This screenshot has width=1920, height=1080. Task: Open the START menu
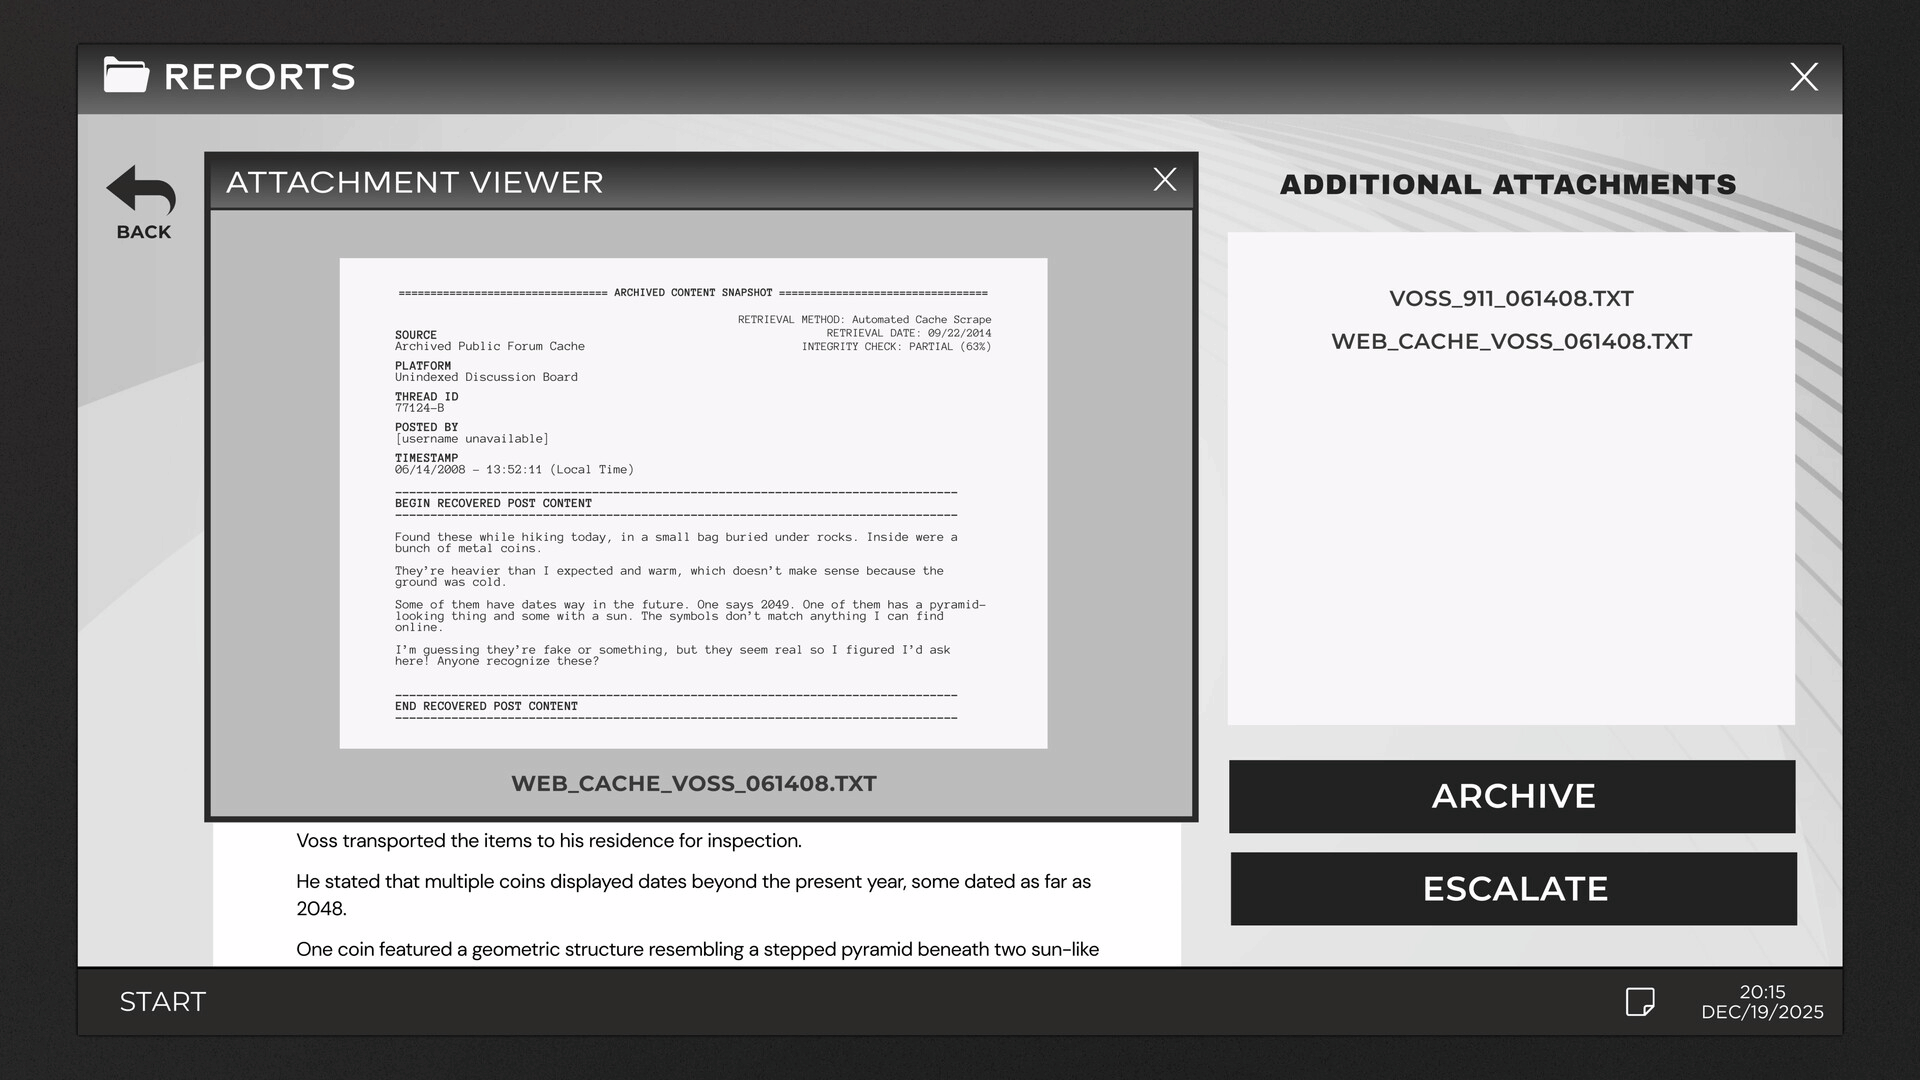[162, 1001]
